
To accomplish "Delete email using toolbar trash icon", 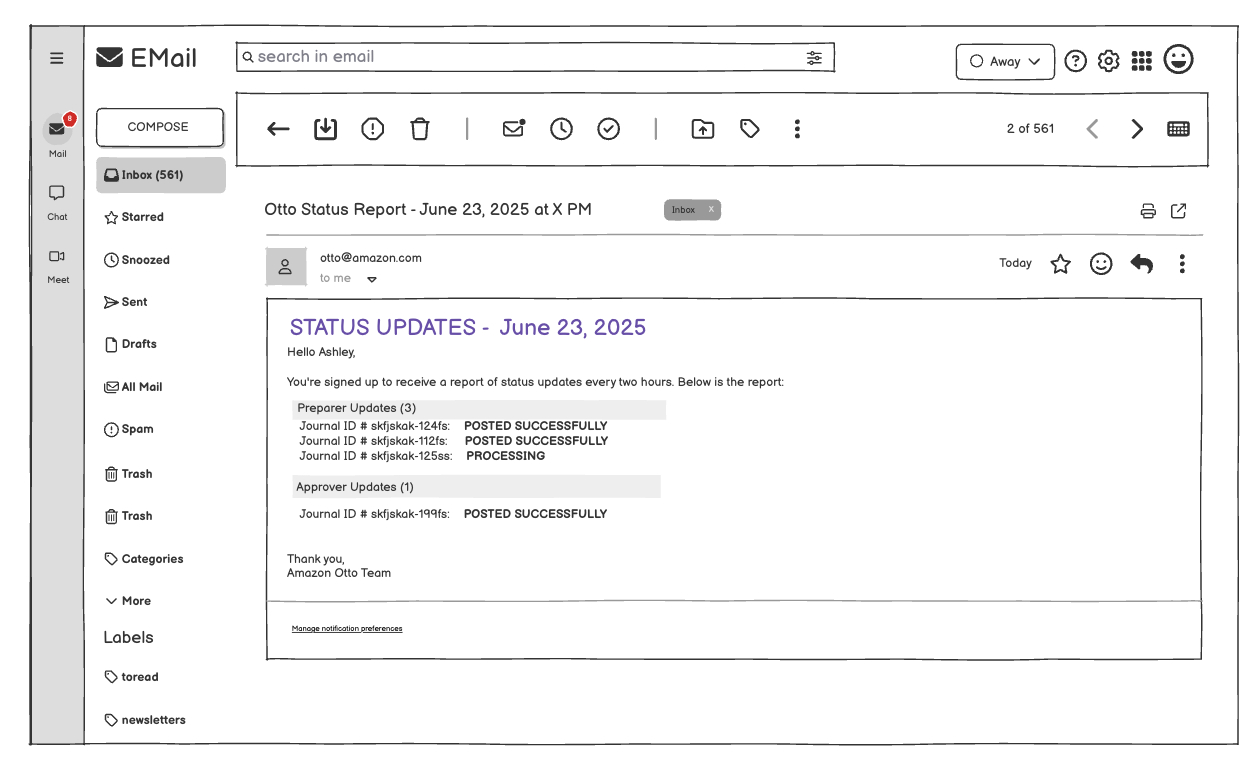I will (420, 129).
